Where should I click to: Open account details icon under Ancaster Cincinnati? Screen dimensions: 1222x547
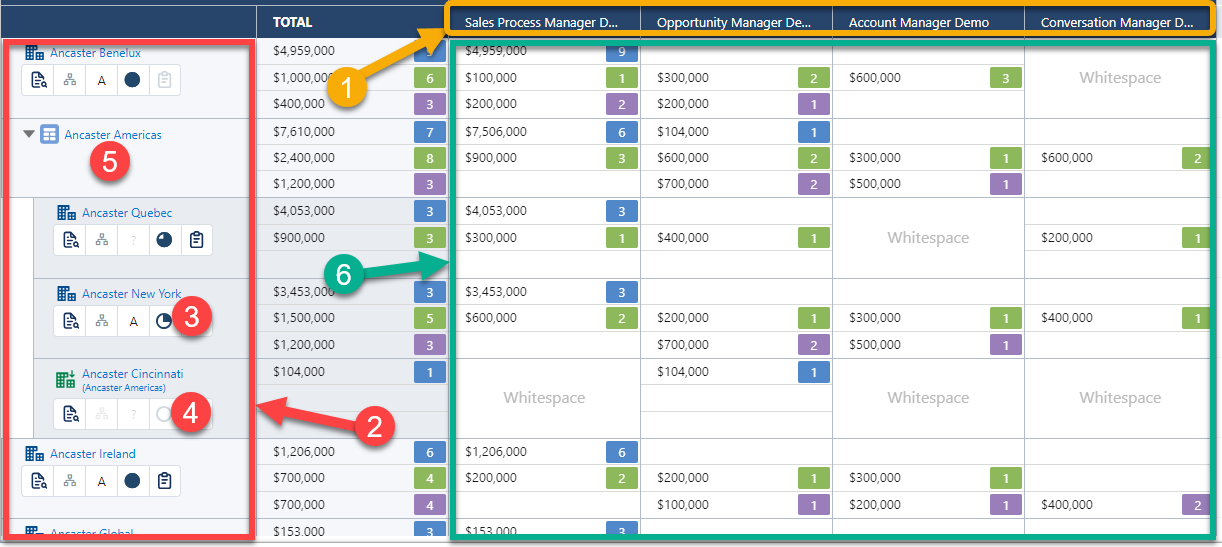(70, 414)
